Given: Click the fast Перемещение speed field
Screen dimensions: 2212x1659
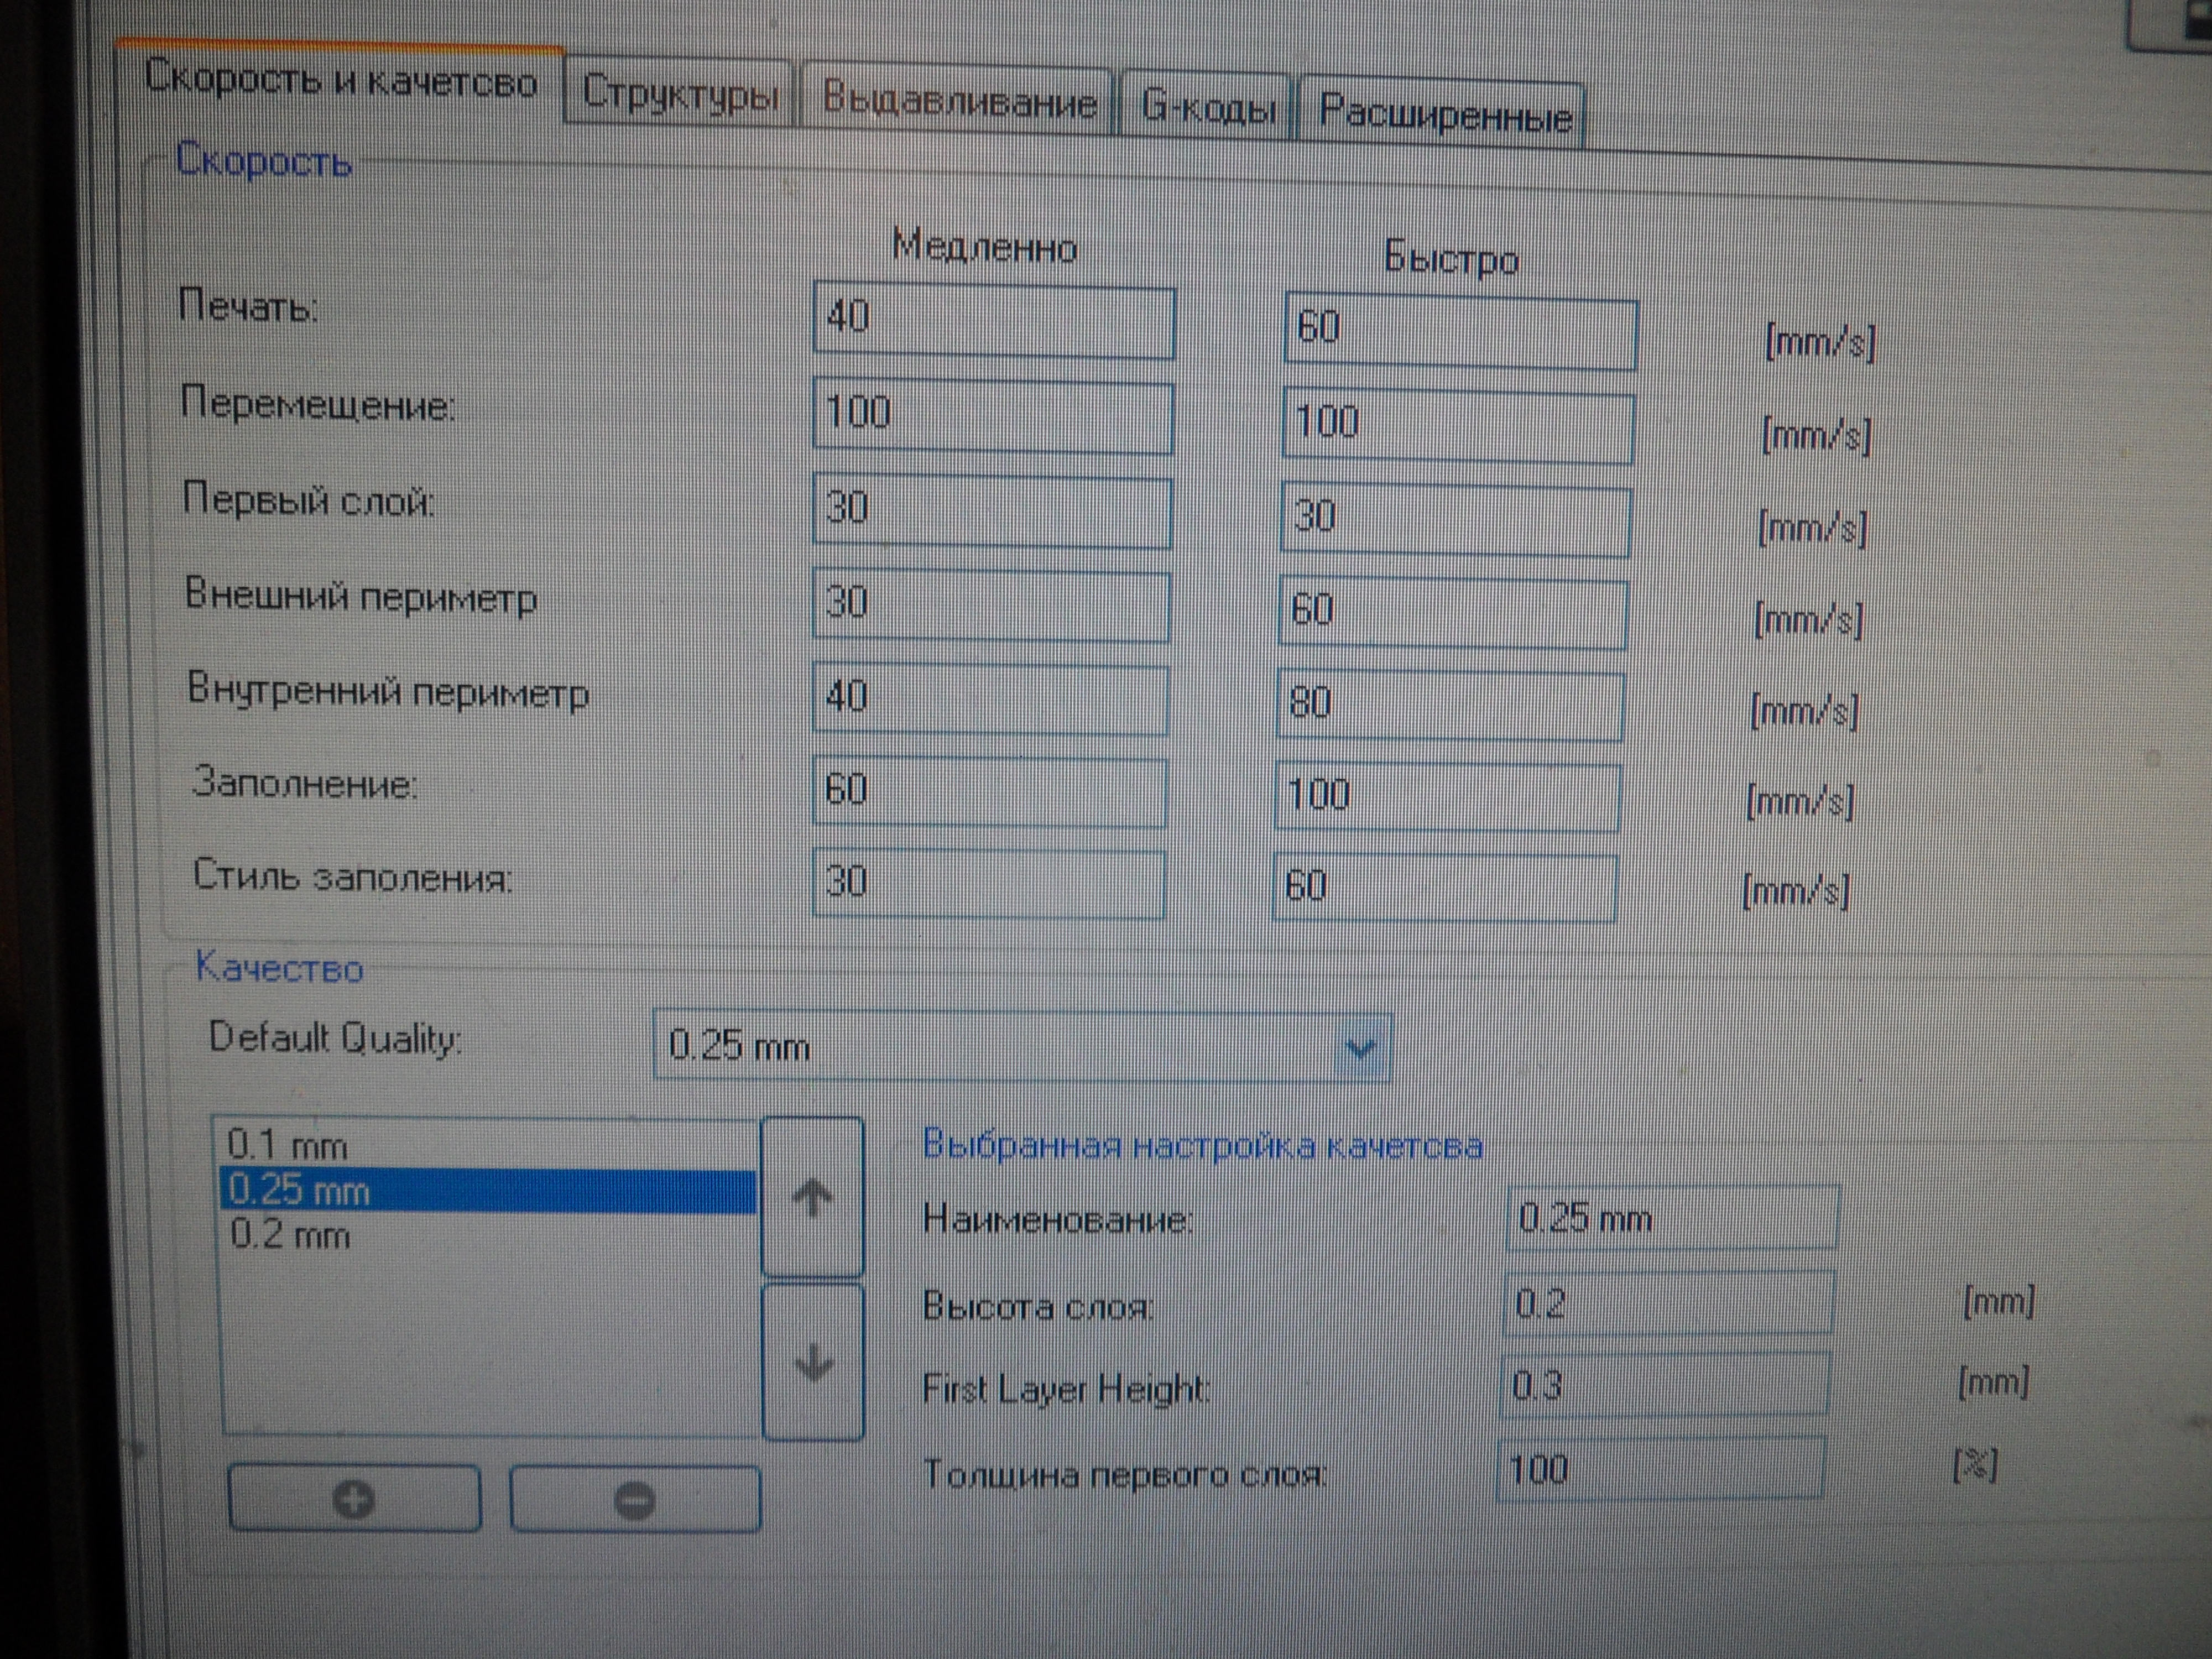Looking at the screenshot, I should click(1457, 427).
